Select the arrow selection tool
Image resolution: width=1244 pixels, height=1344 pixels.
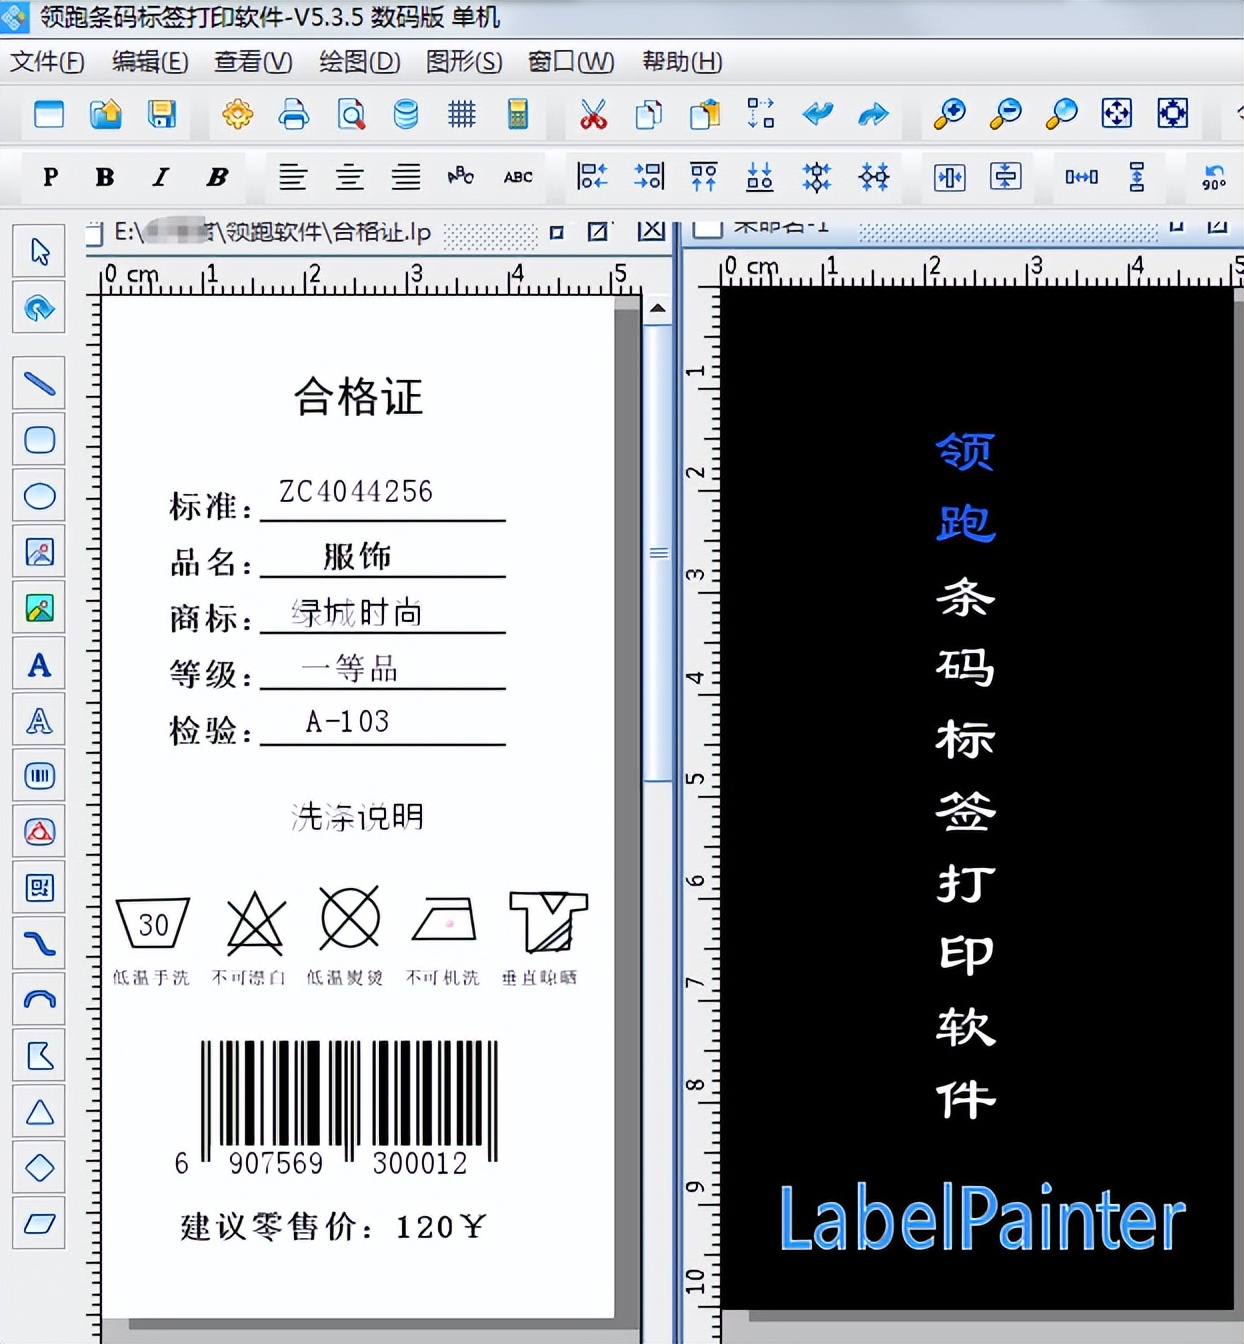[x=38, y=251]
